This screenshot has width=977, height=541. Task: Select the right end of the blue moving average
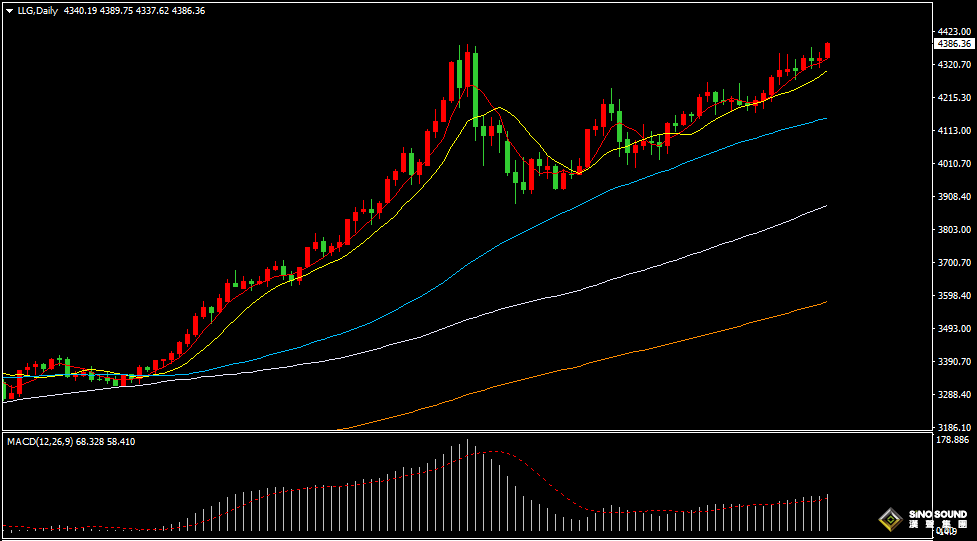[825, 118]
